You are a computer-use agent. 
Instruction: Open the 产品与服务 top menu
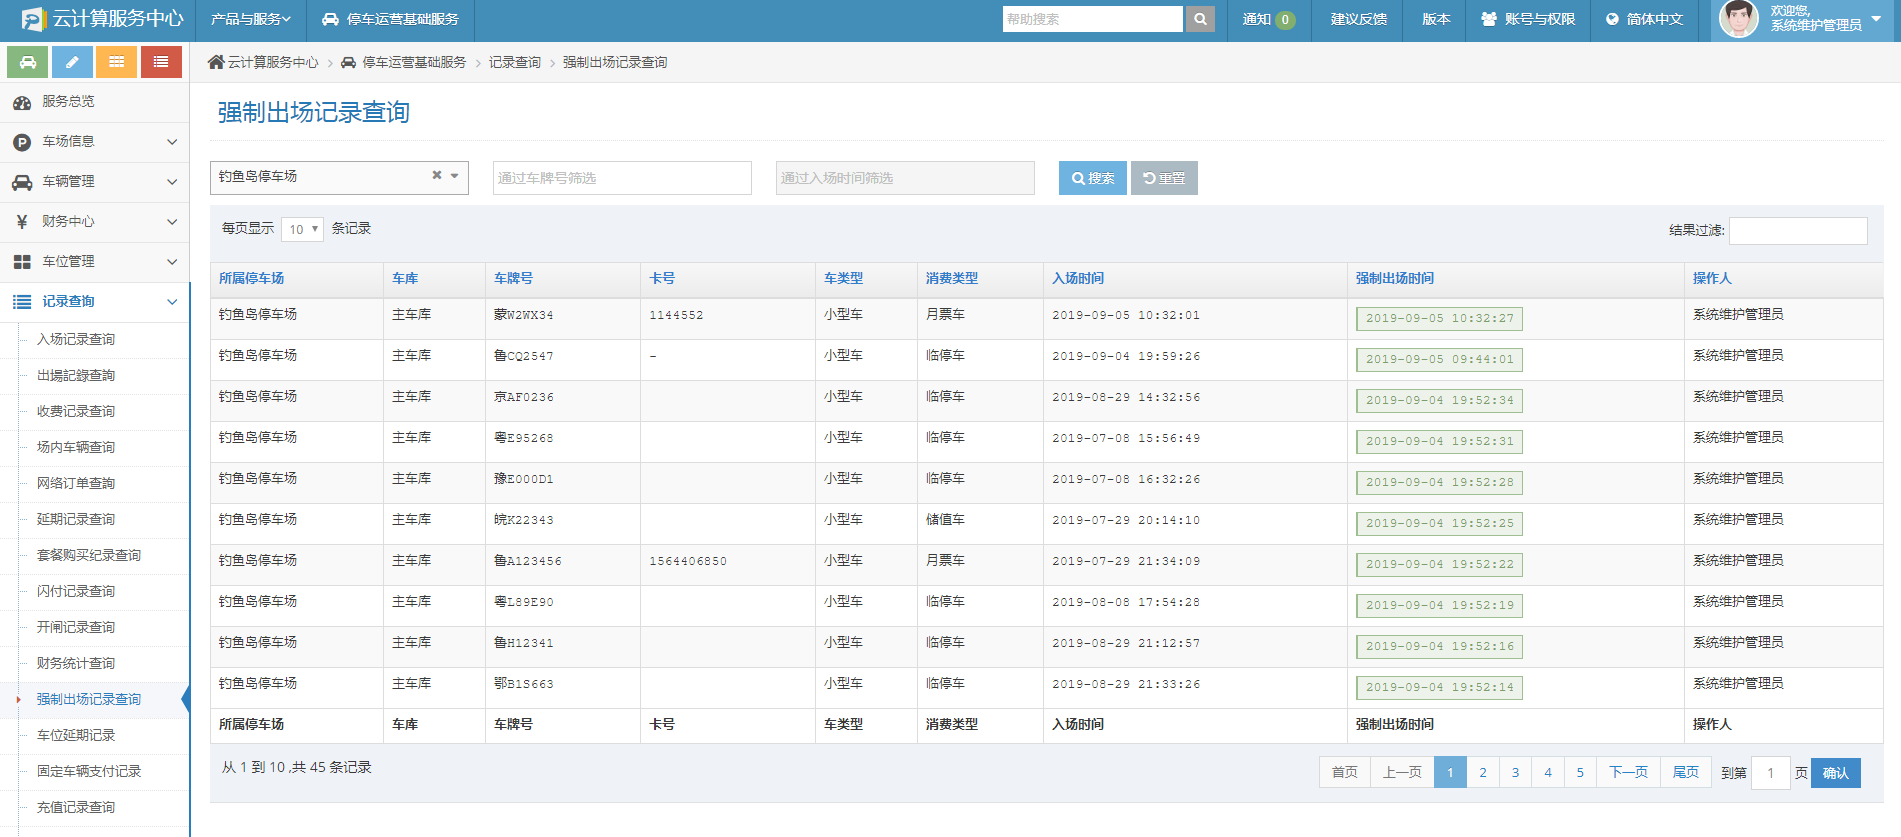coord(250,19)
